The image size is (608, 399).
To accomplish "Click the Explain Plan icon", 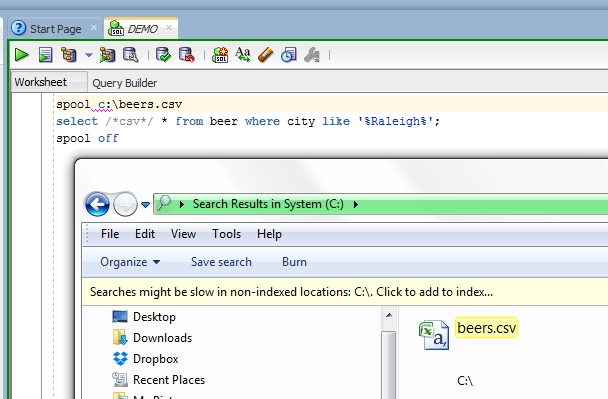I will 69,55.
